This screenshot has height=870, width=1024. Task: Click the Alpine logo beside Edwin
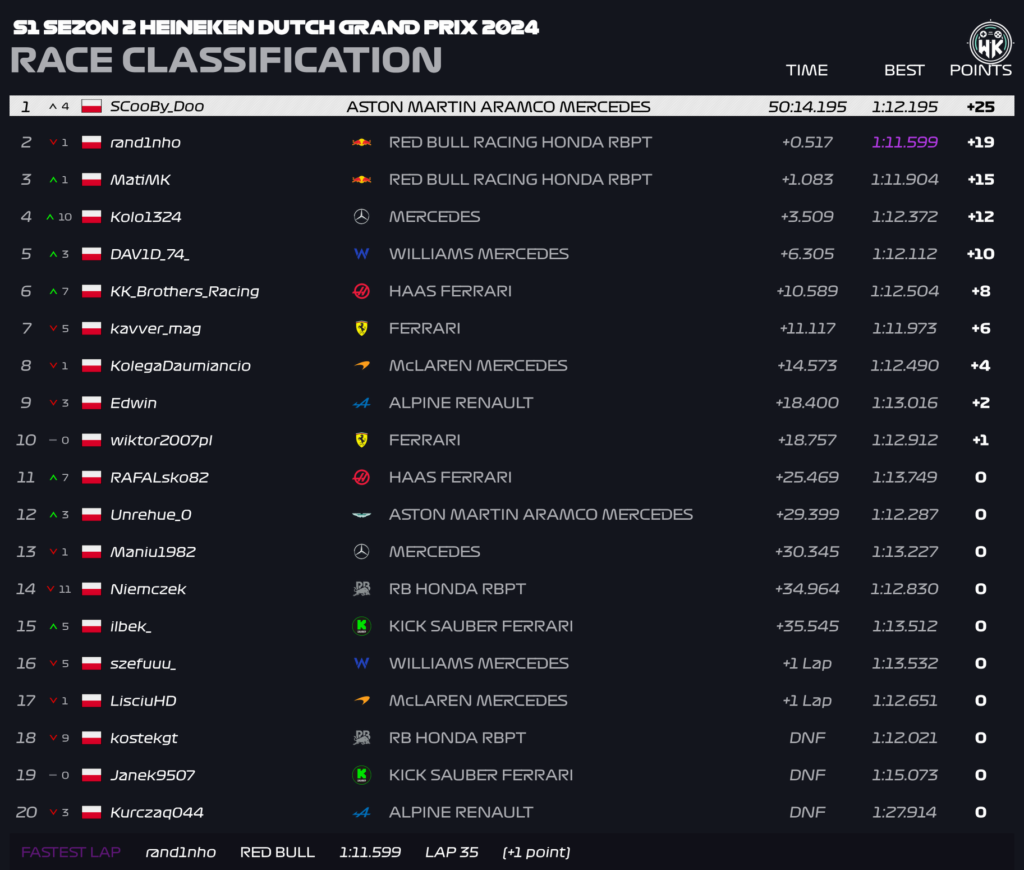pyautogui.click(x=361, y=403)
